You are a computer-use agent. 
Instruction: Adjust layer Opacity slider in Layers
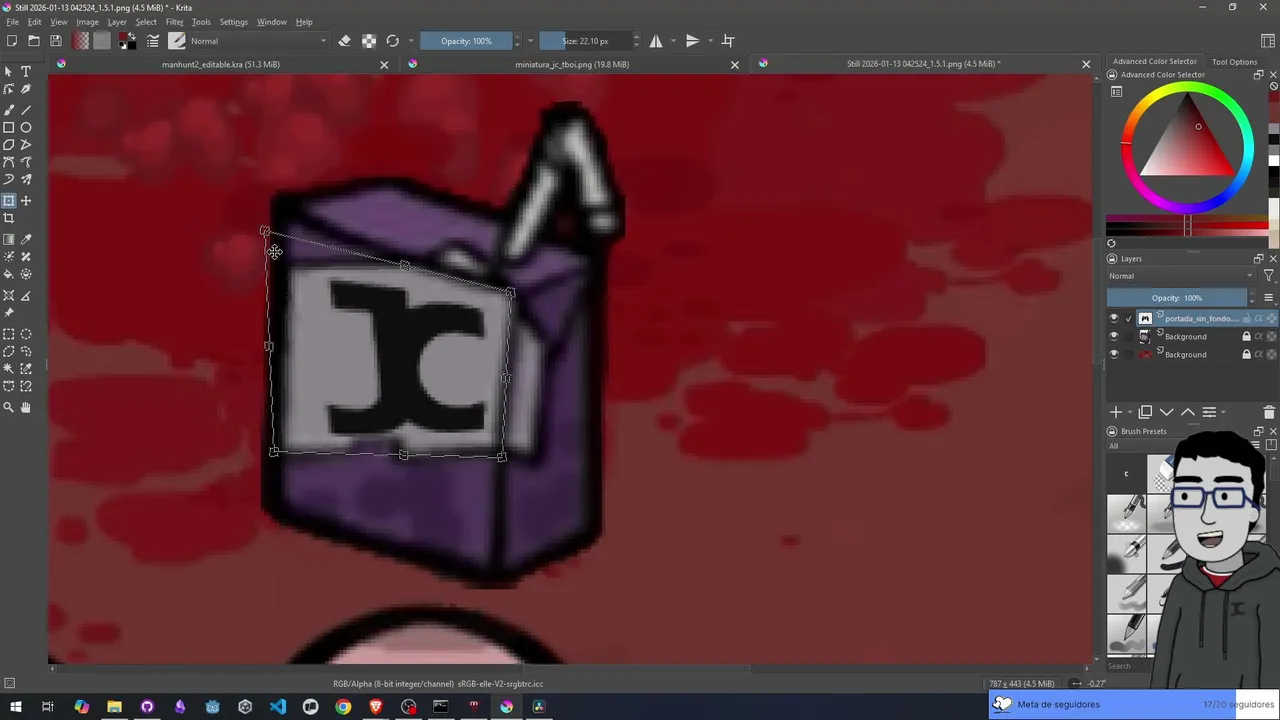pyautogui.click(x=1177, y=298)
